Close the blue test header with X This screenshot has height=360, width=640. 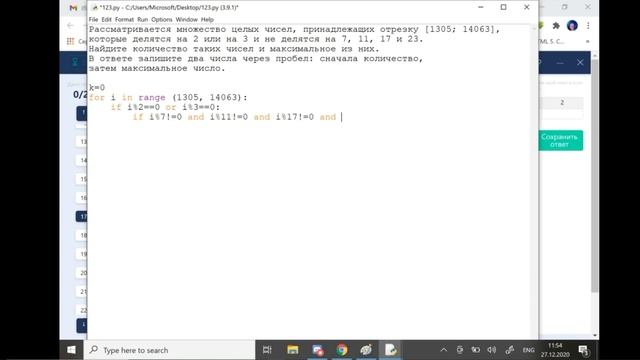(580, 62)
